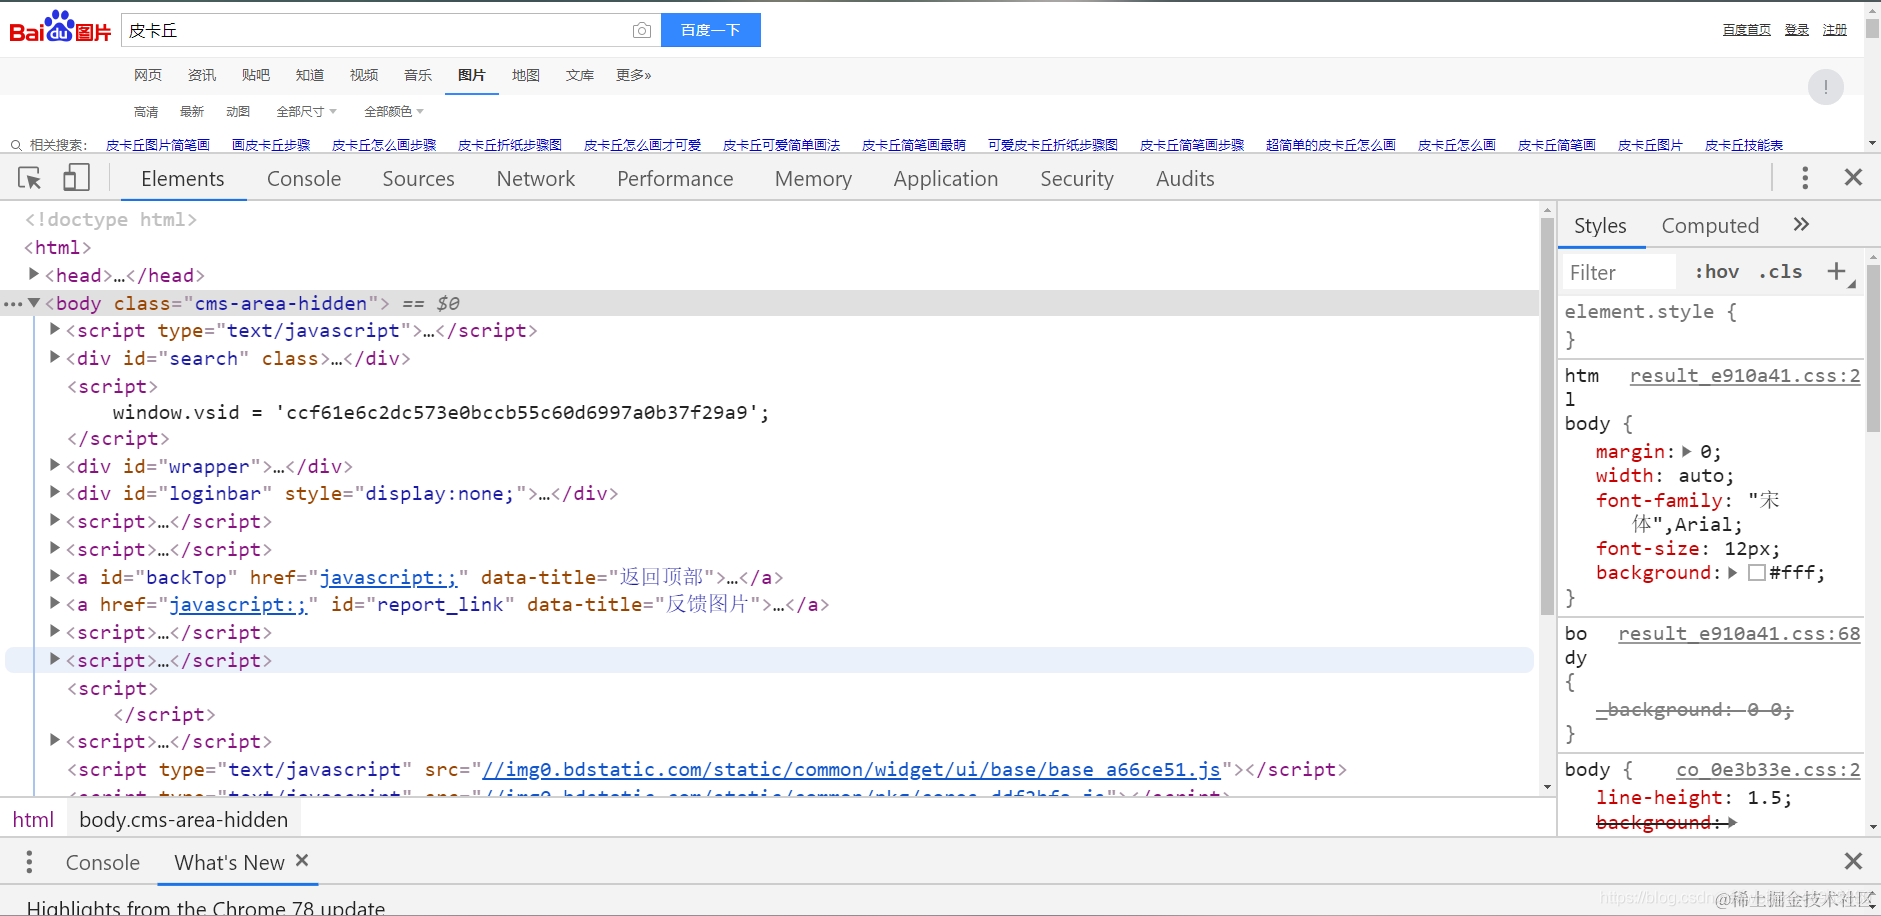Expand the div with id search

55,357
